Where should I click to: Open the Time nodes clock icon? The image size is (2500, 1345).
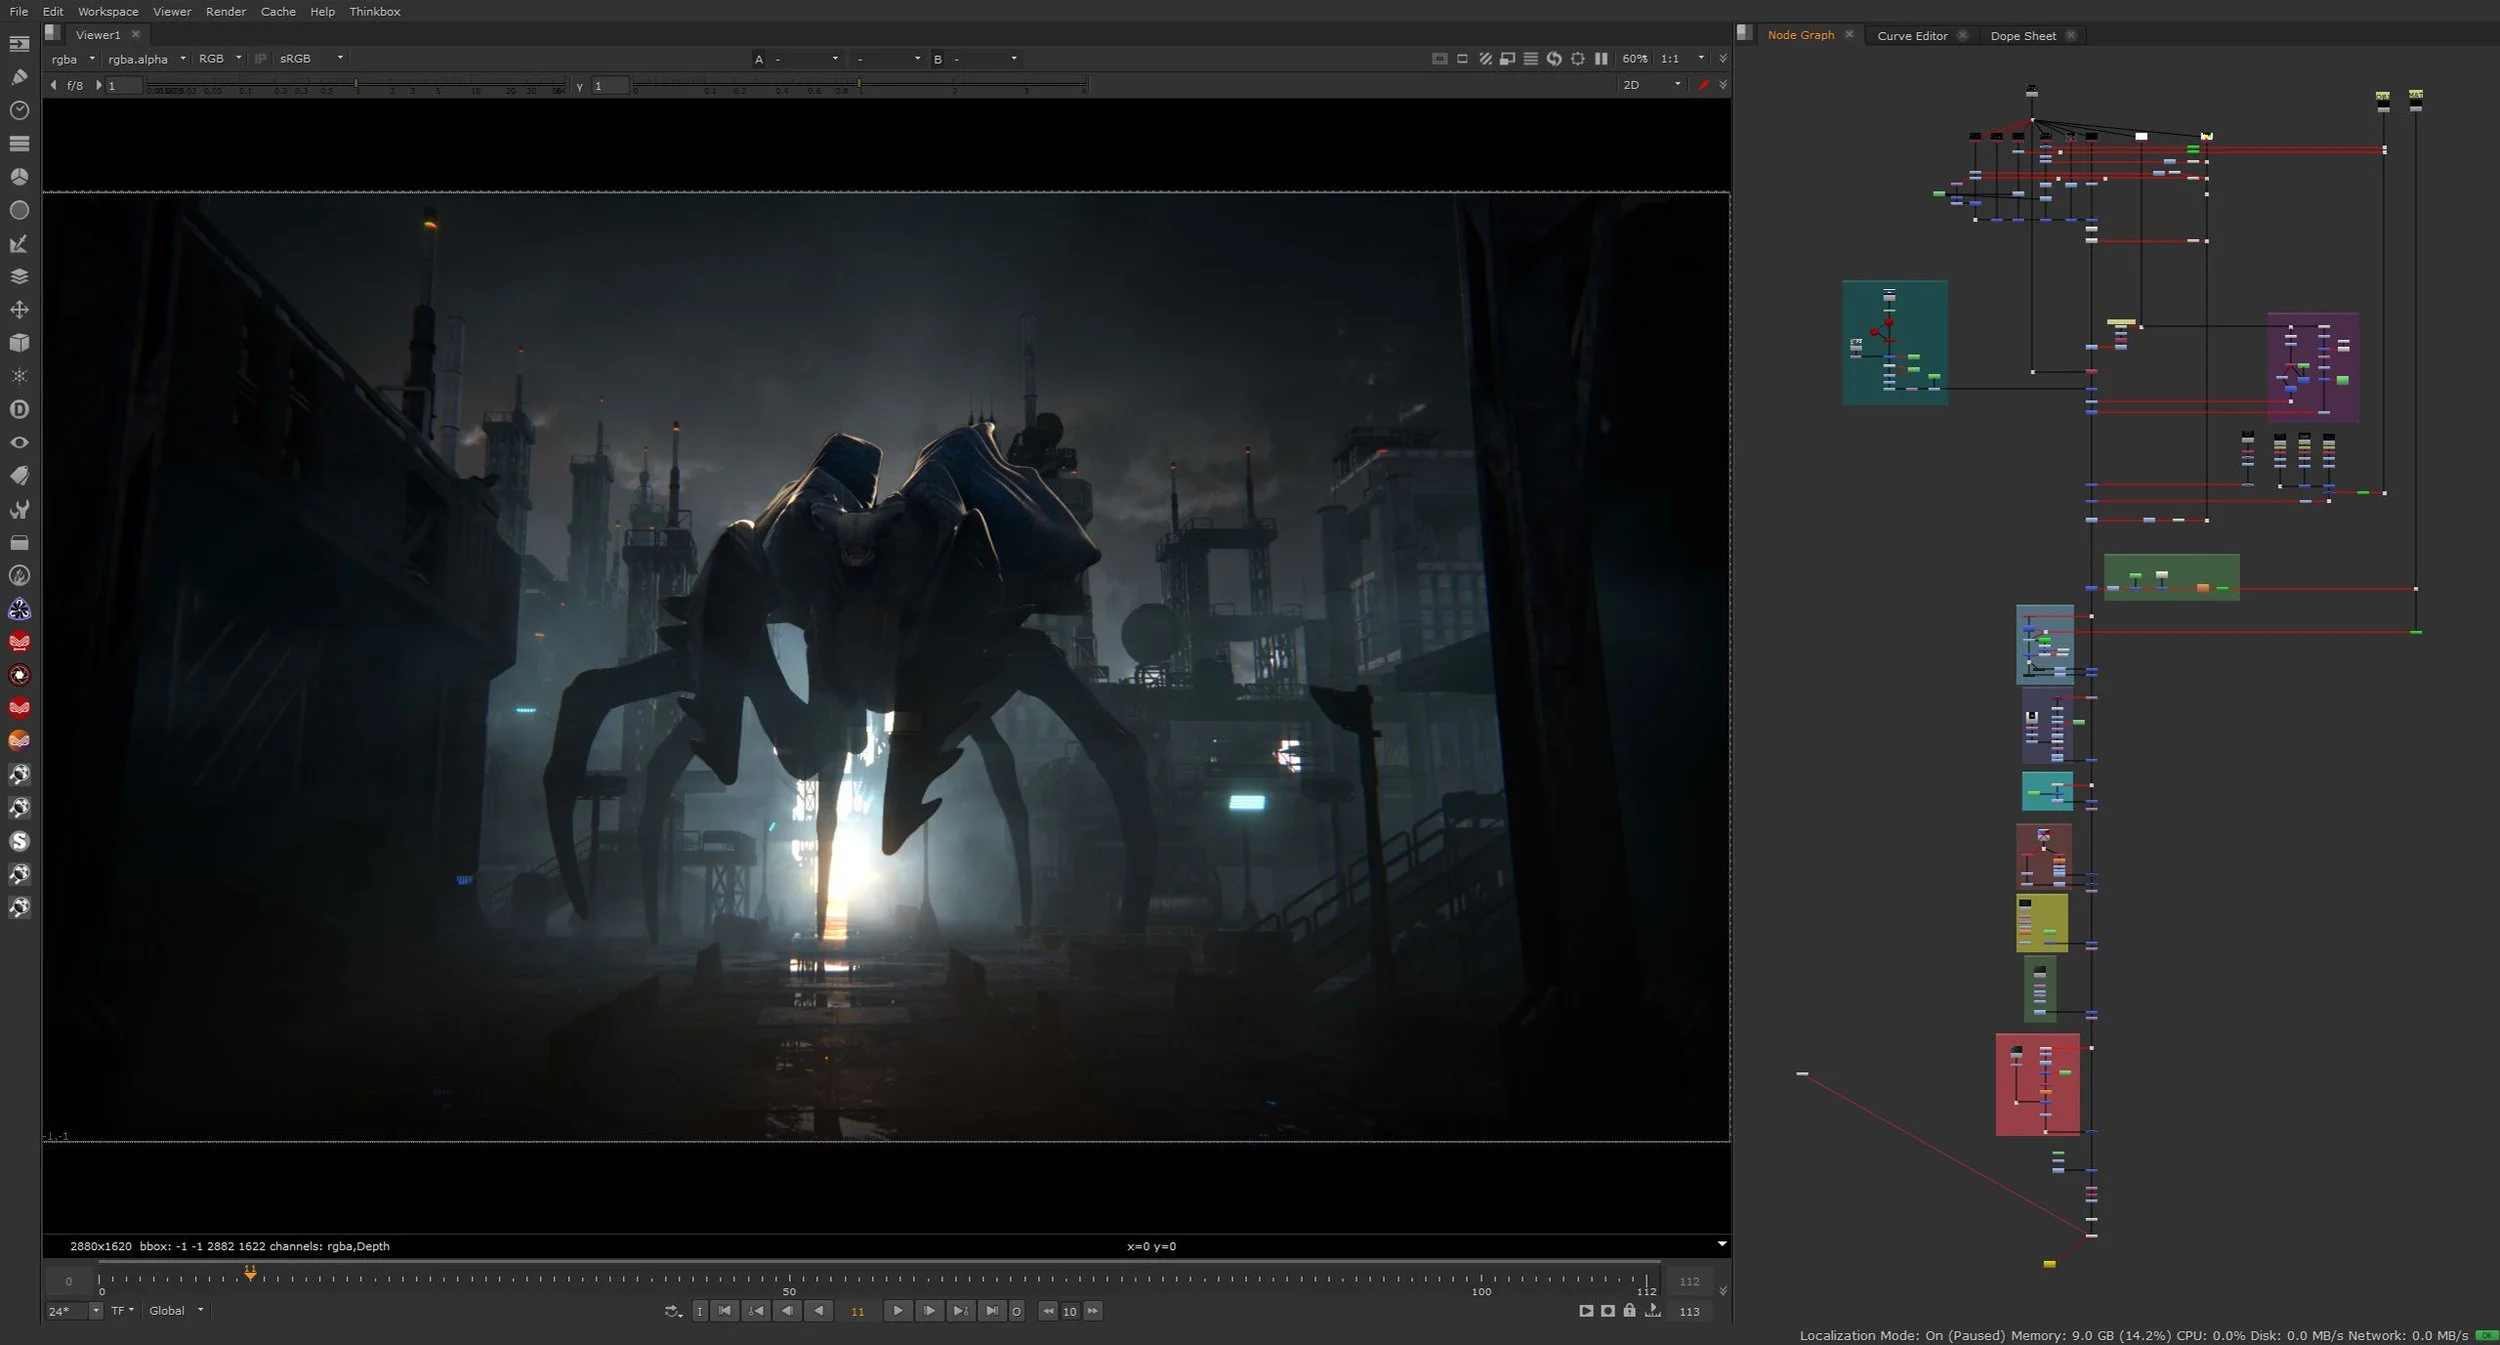coord(19,110)
